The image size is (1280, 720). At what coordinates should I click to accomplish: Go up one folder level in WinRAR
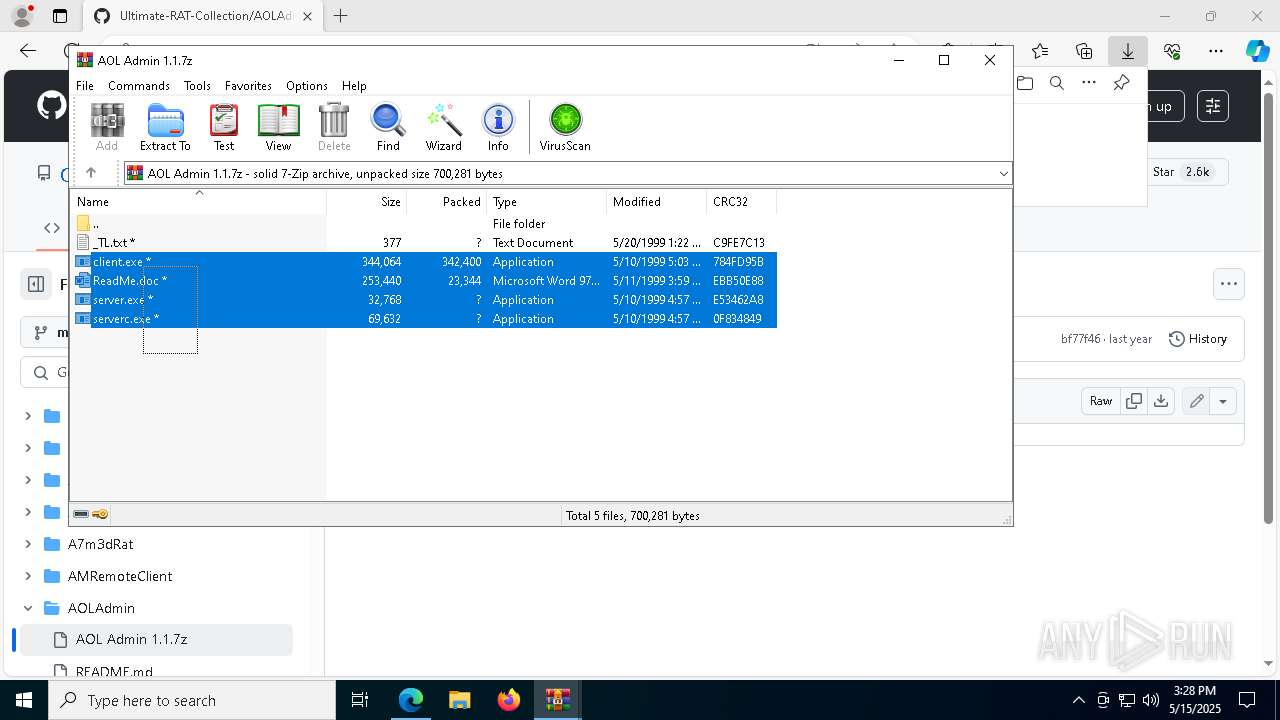click(91, 173)
